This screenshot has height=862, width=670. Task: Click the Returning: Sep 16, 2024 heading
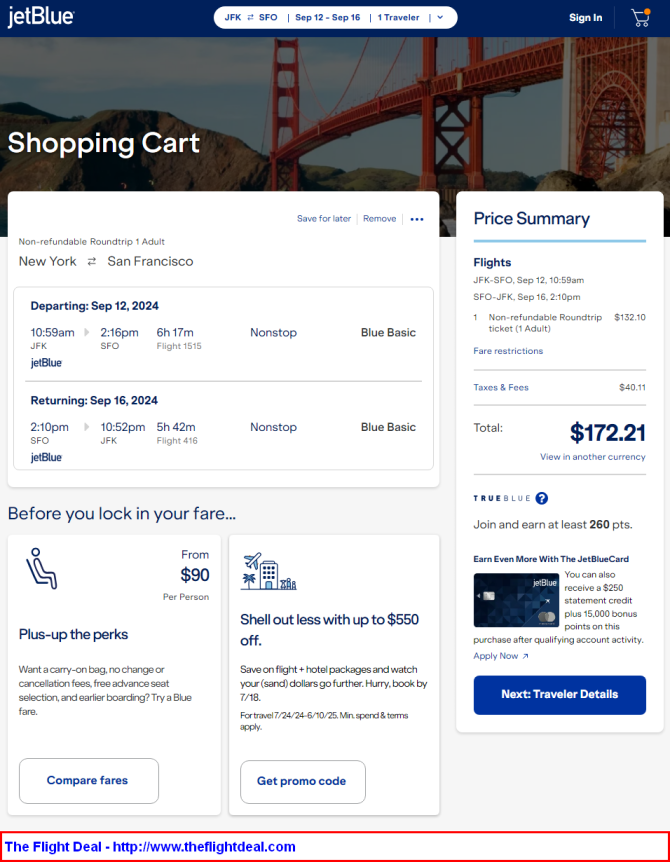point(94,401)
